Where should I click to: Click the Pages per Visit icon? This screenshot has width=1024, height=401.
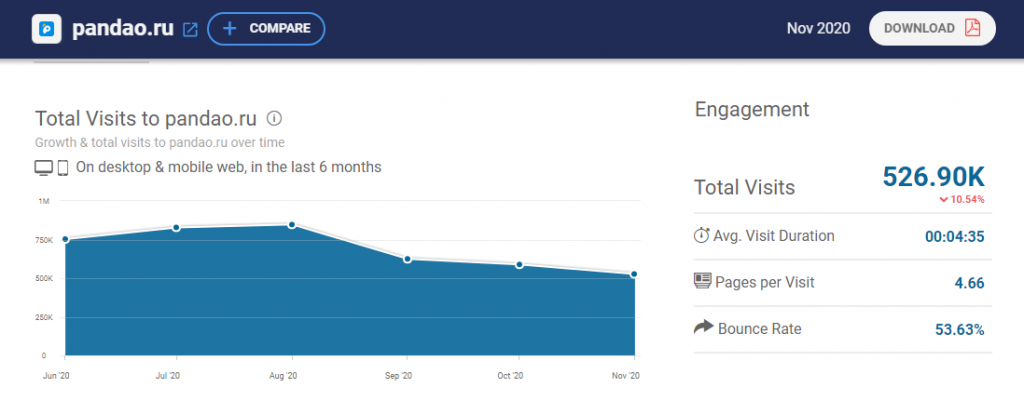pyautogui.click(x=702, y=282)
